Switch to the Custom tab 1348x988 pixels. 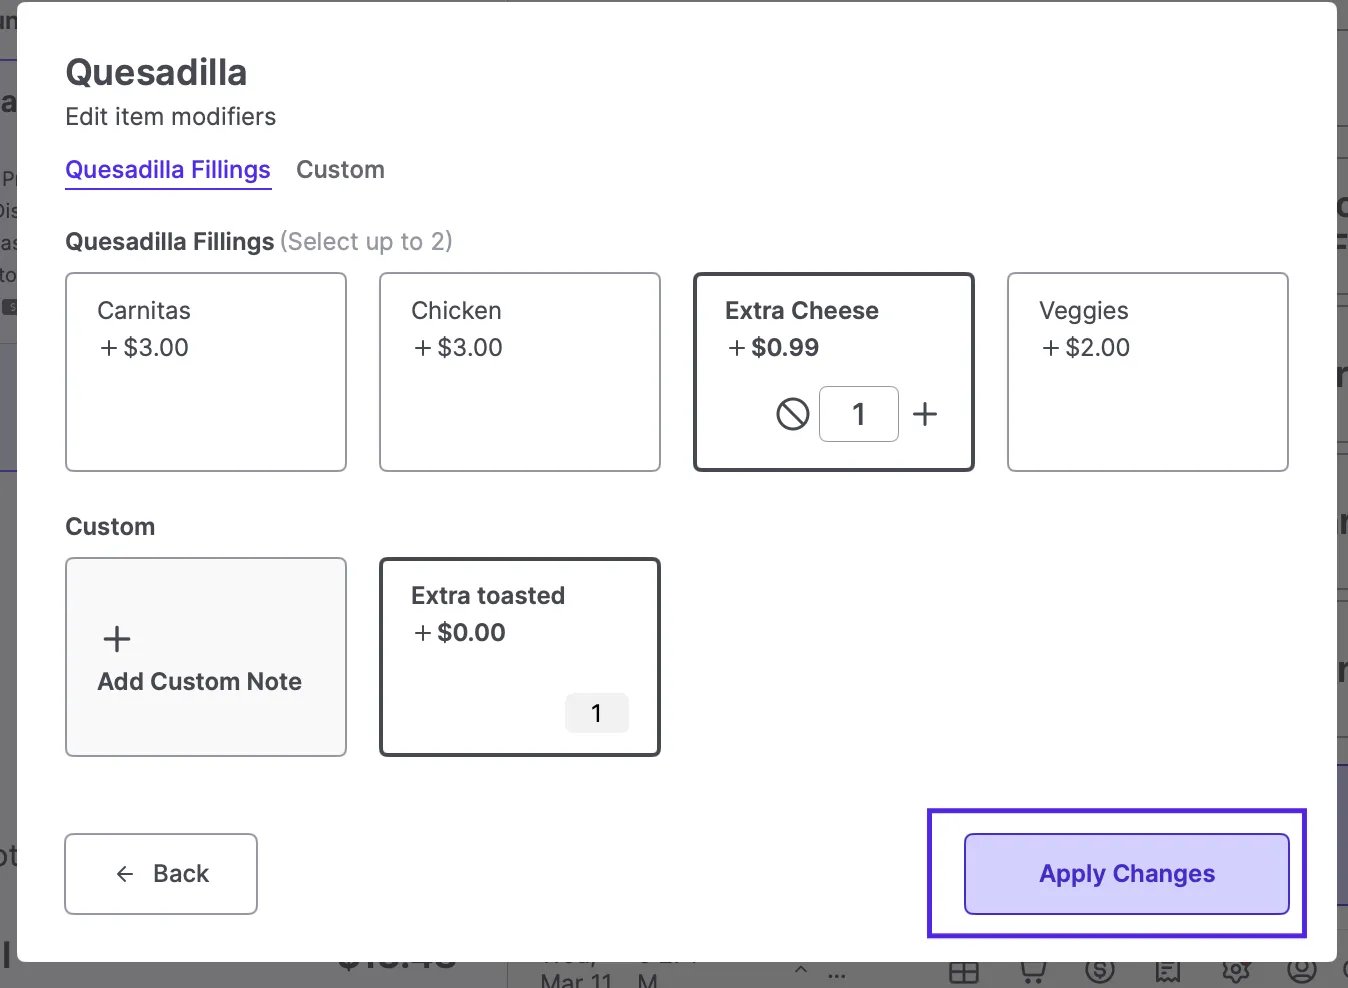[x=340, y=170]
